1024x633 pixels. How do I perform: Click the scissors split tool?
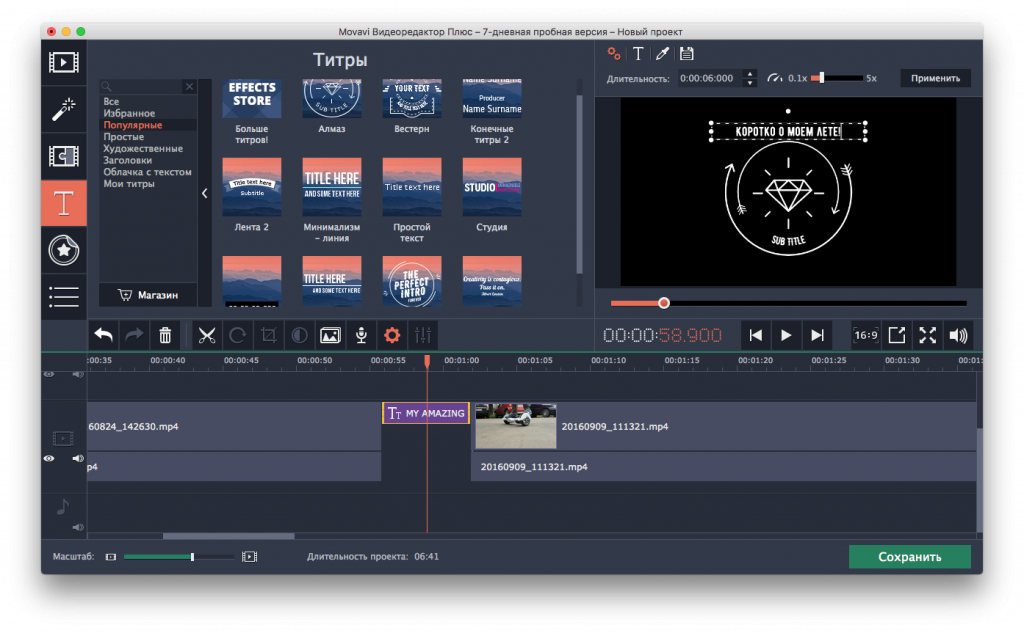[x=207, y=336]
